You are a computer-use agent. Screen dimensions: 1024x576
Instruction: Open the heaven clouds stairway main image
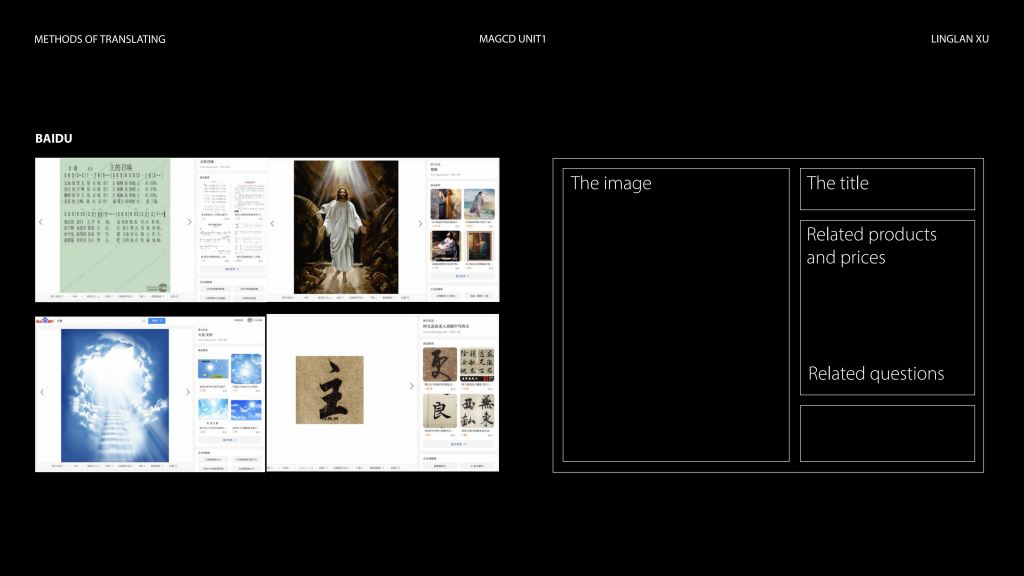[x=115, y=395]
